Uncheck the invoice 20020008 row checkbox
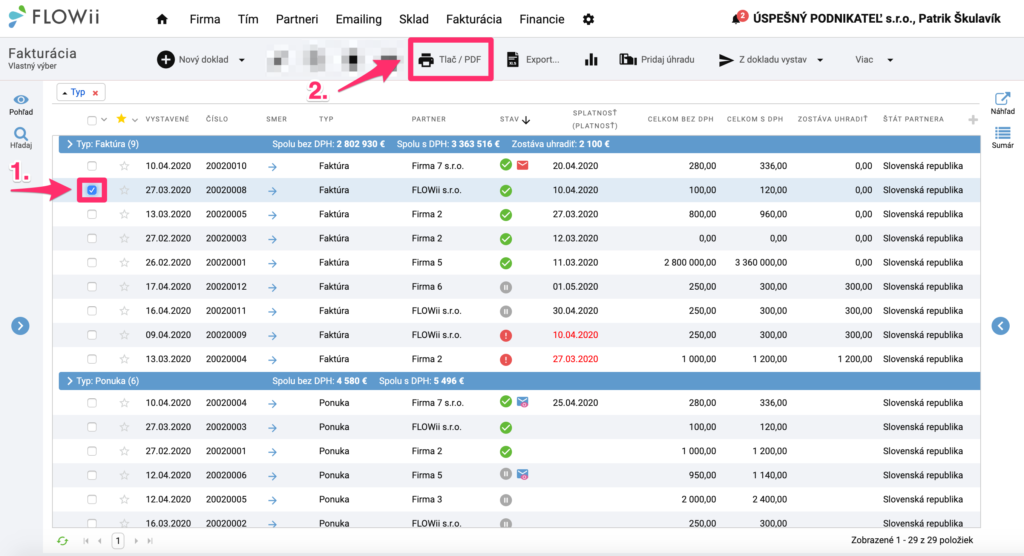Image resolution: width=1024 pixels, height=556 pixels. 91,190
